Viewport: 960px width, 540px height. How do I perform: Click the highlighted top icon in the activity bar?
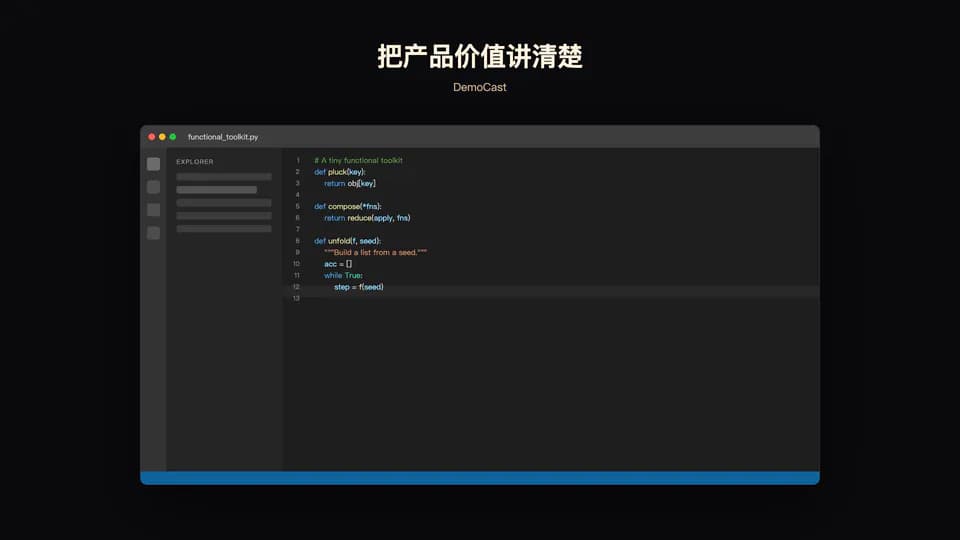[x=154, y=164]
